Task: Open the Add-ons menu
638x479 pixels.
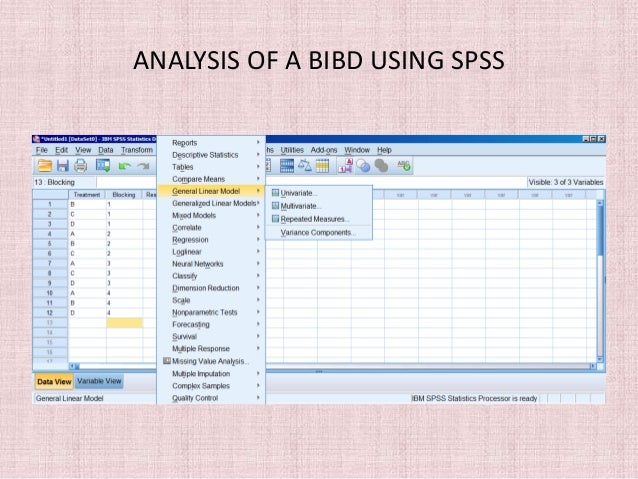Action: 324,150
